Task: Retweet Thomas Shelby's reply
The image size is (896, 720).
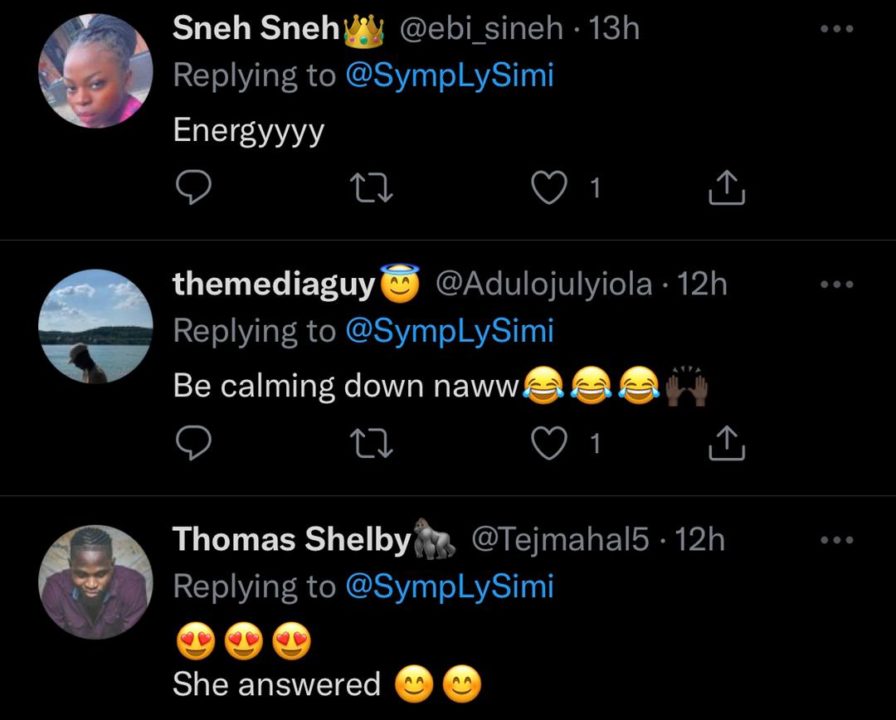Action: point(371,715)
